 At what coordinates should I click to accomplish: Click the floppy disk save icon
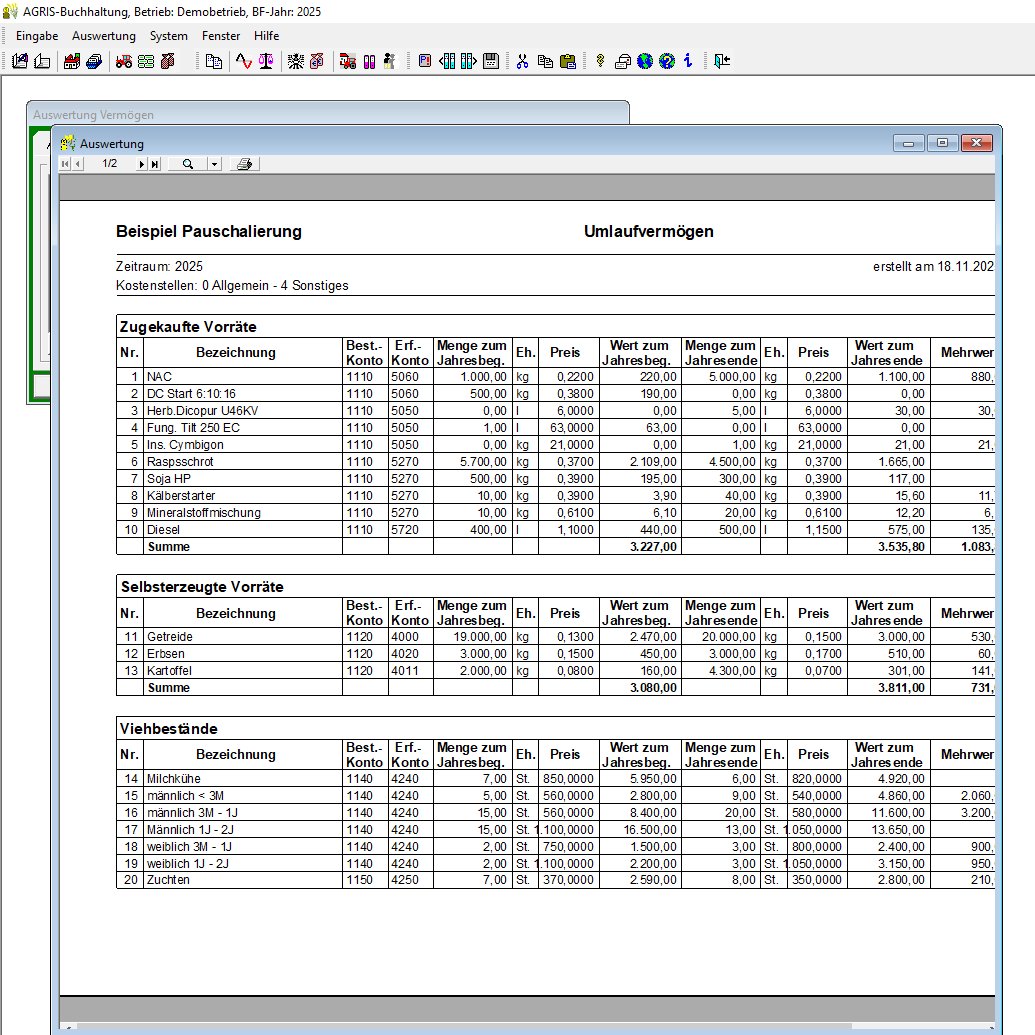tap(490, 61)
